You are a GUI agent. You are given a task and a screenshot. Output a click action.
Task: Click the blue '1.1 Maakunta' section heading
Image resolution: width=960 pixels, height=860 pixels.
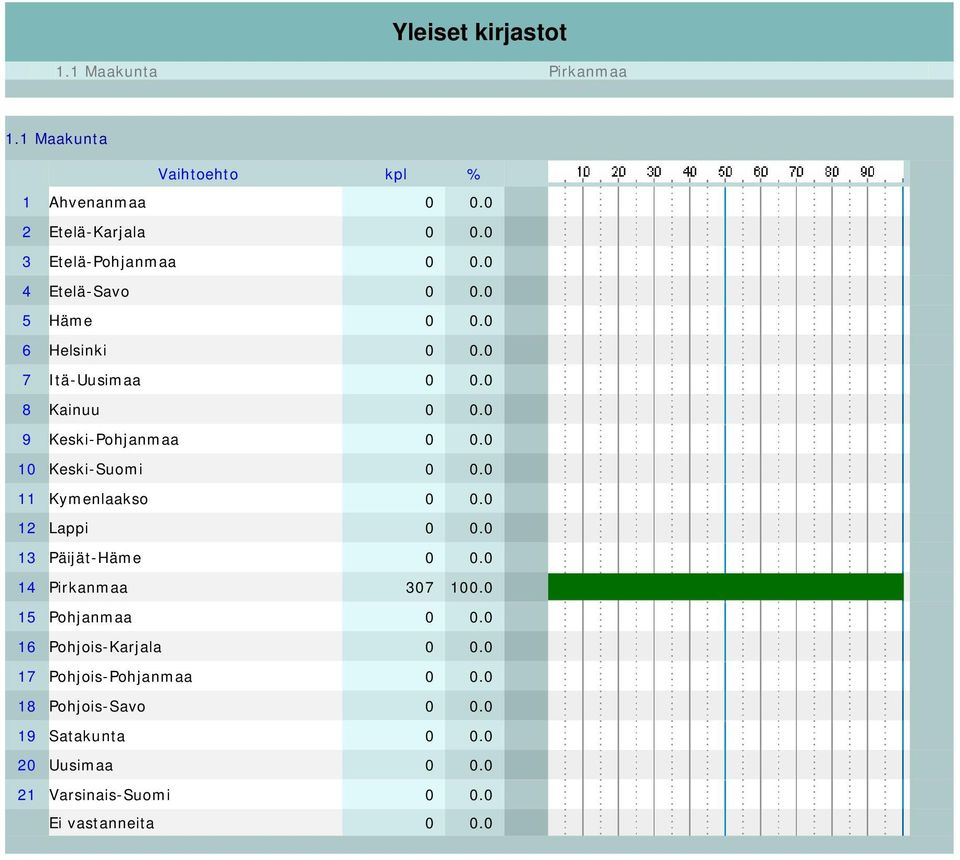(56, 139)
